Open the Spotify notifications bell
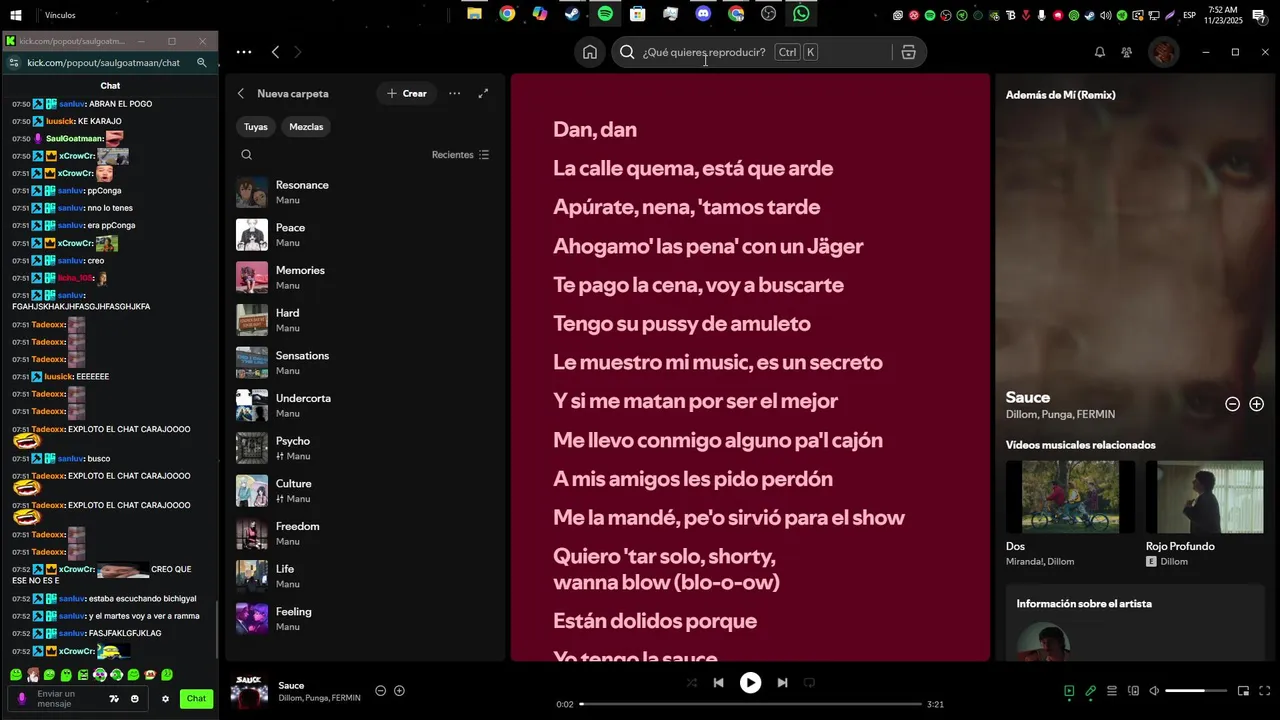 pos(1099,52)
